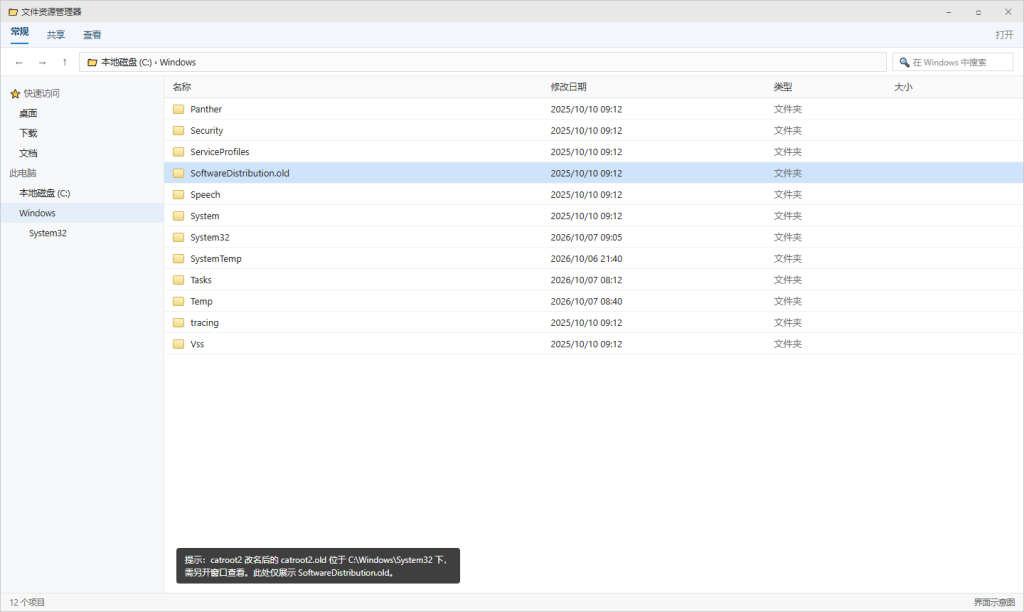Open the 共享 tab
1024x612 pixels.
click(x=56, y=35)
